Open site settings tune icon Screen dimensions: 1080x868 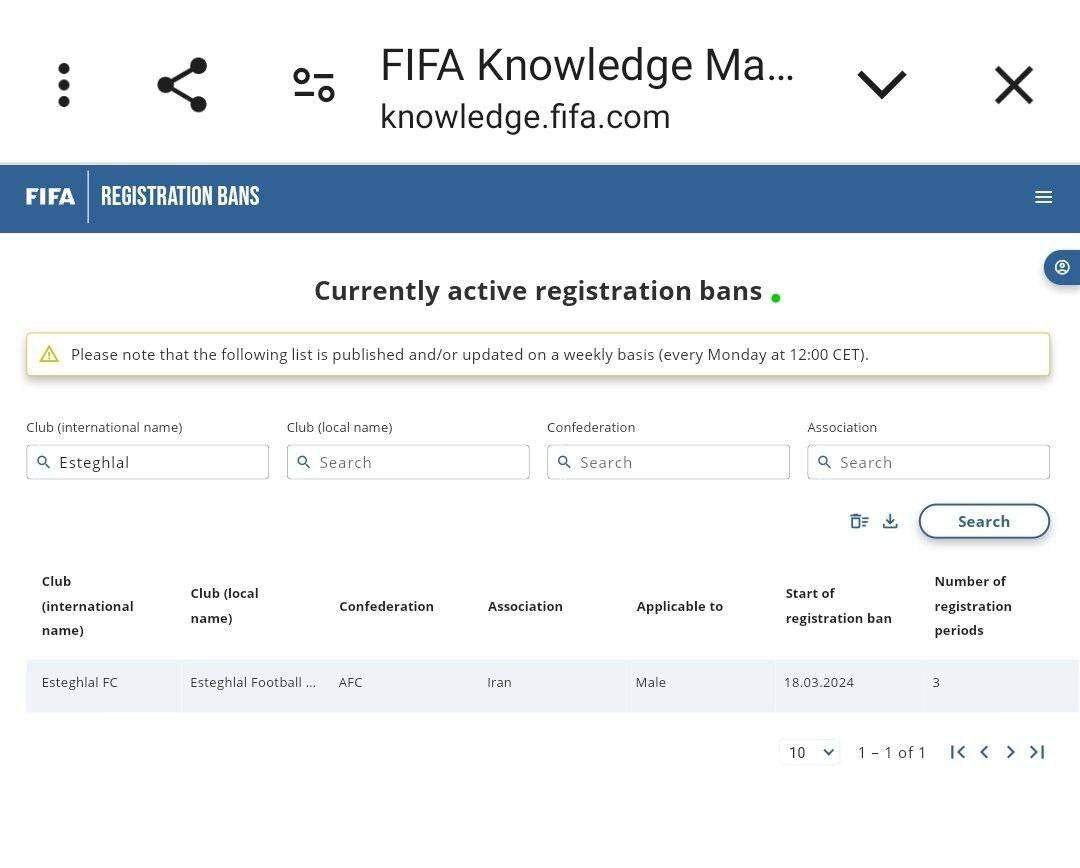point(314,85)
